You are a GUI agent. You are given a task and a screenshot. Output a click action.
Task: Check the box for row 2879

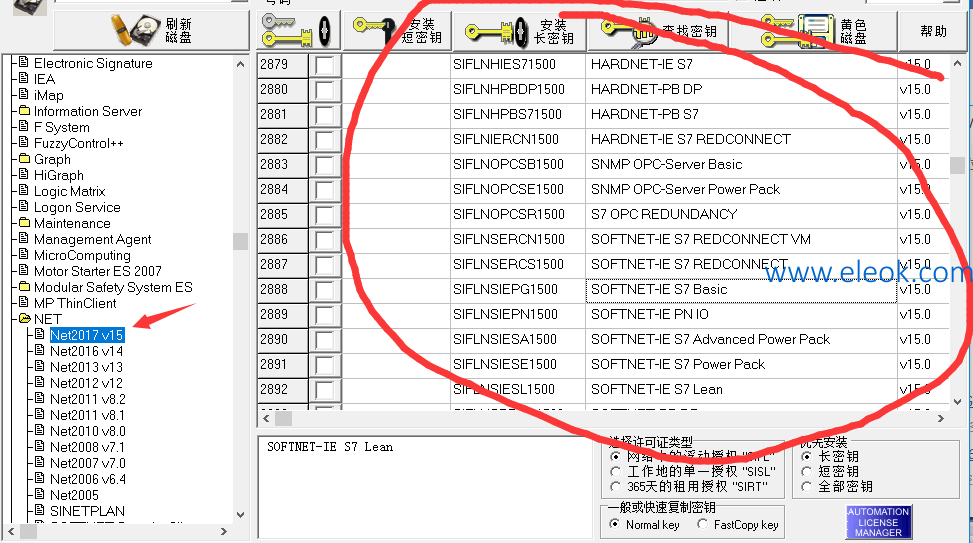pyautogui.click(x=325, y=65)
